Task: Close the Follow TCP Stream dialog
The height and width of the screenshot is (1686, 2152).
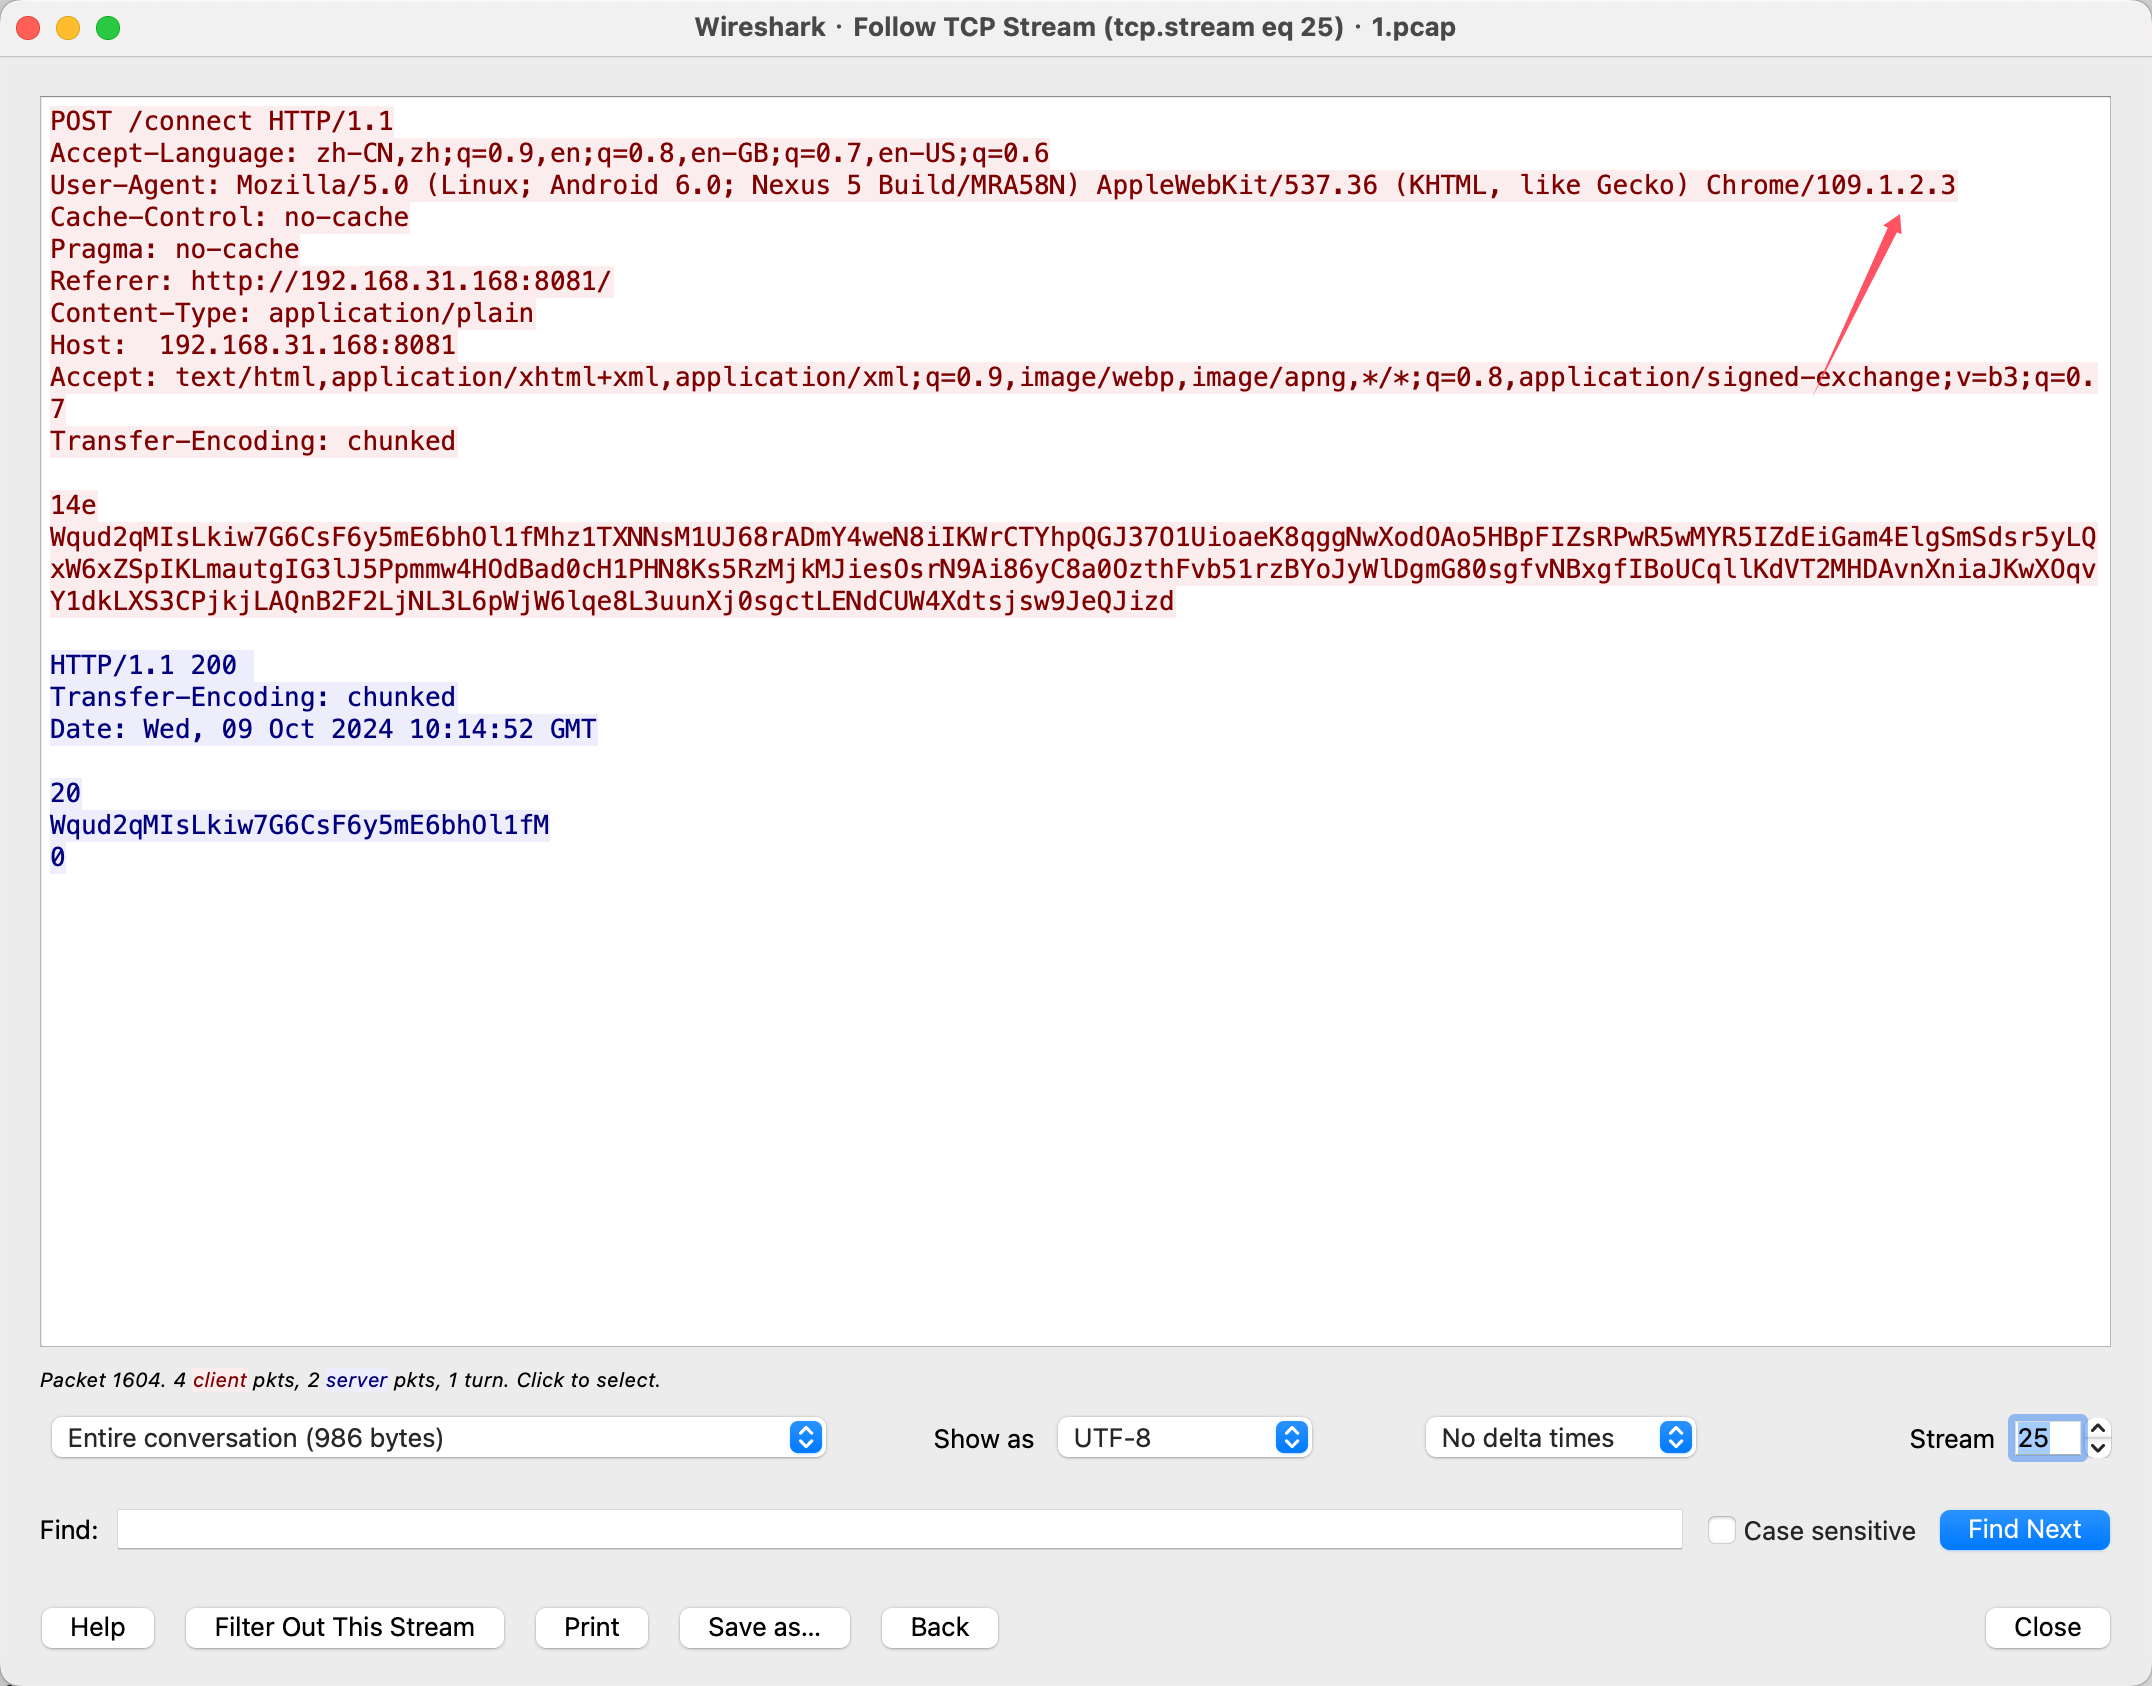Action: (2047, 1627)
